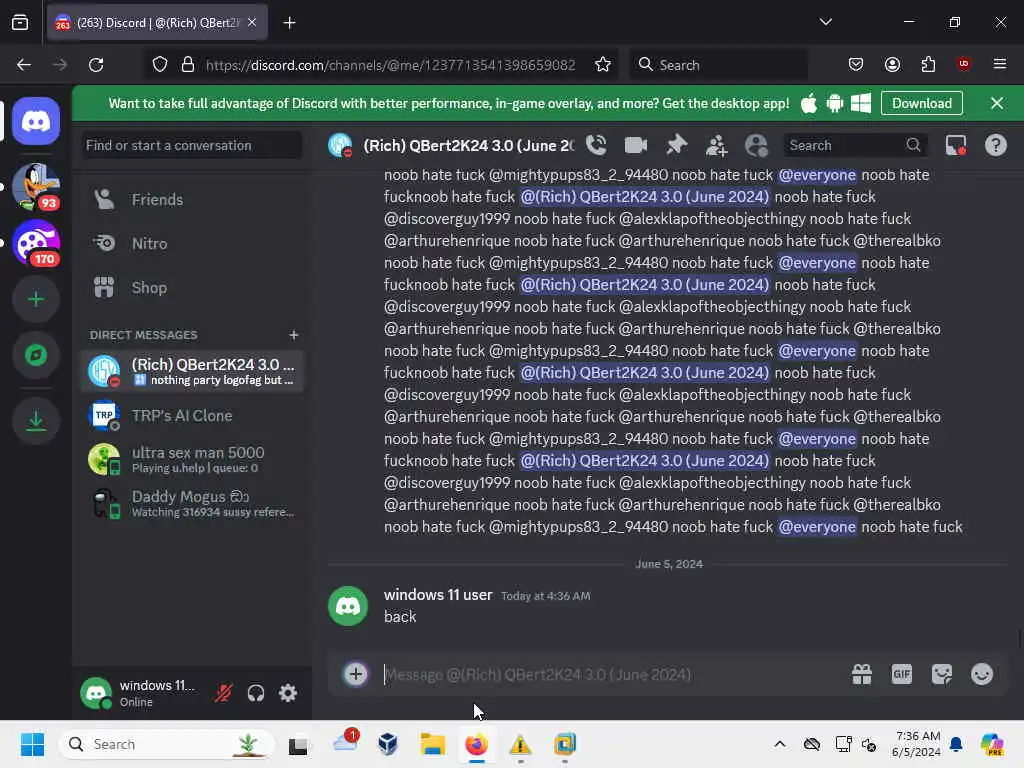Open Daddy Mogus conversation
The image size is (1024, 768).
point(192,504)
